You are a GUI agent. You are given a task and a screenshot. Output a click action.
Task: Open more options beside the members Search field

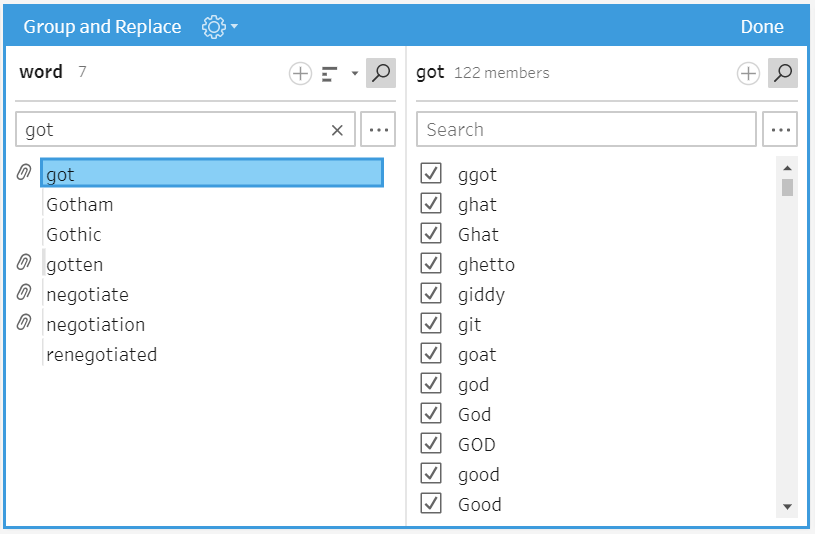[x=779, y=130]
